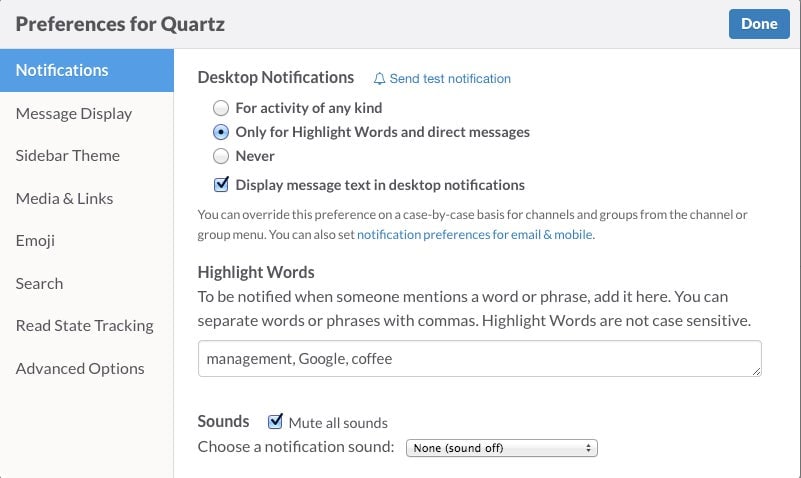Image resolution: width=801 pixels, height=478 pixels.
Task: Open notification preferences for email & mobile link
Action: click(475, 234)
